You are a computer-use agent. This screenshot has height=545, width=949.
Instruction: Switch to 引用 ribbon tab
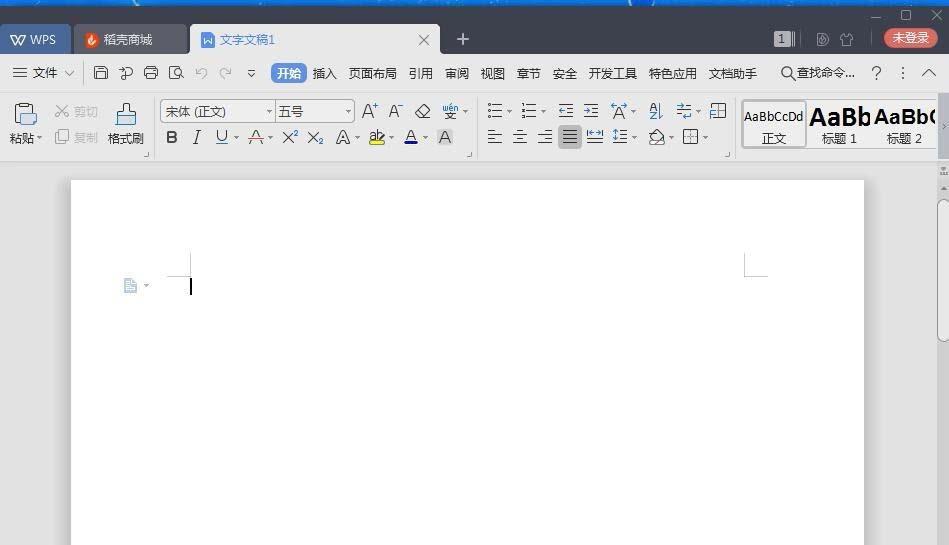421,73
